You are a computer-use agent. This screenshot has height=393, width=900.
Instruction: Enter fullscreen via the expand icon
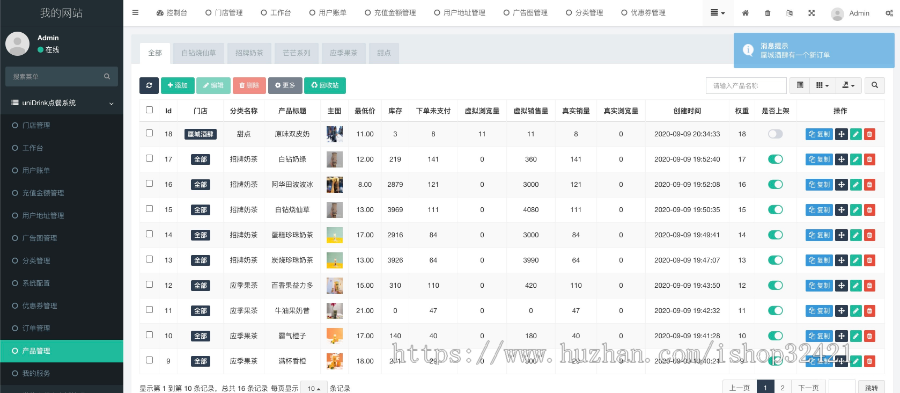point(812,13)
